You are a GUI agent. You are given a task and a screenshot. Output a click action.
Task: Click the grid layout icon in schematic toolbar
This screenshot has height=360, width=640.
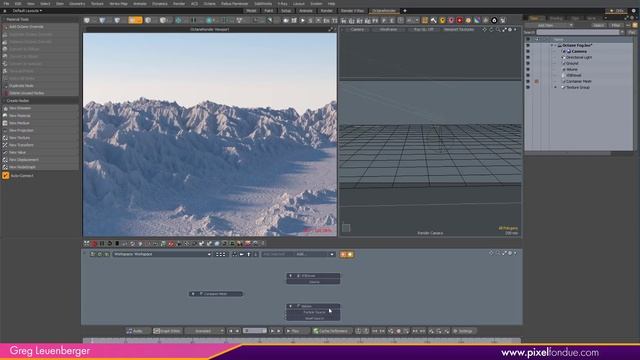coord(220,254)
